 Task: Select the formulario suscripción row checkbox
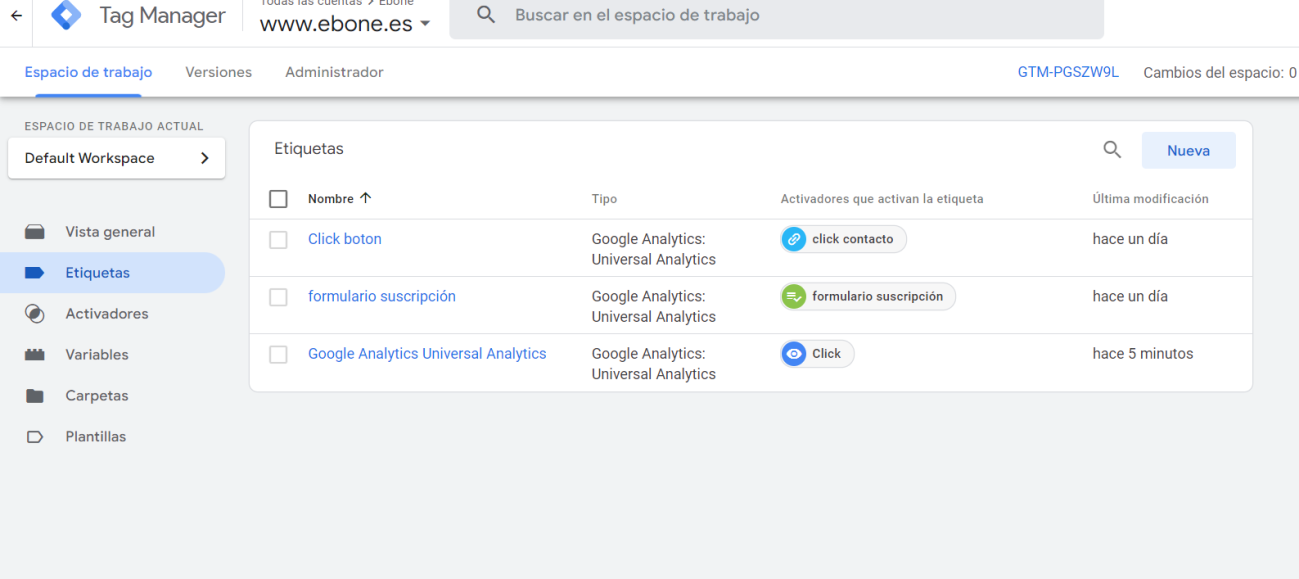click(278, 297)
